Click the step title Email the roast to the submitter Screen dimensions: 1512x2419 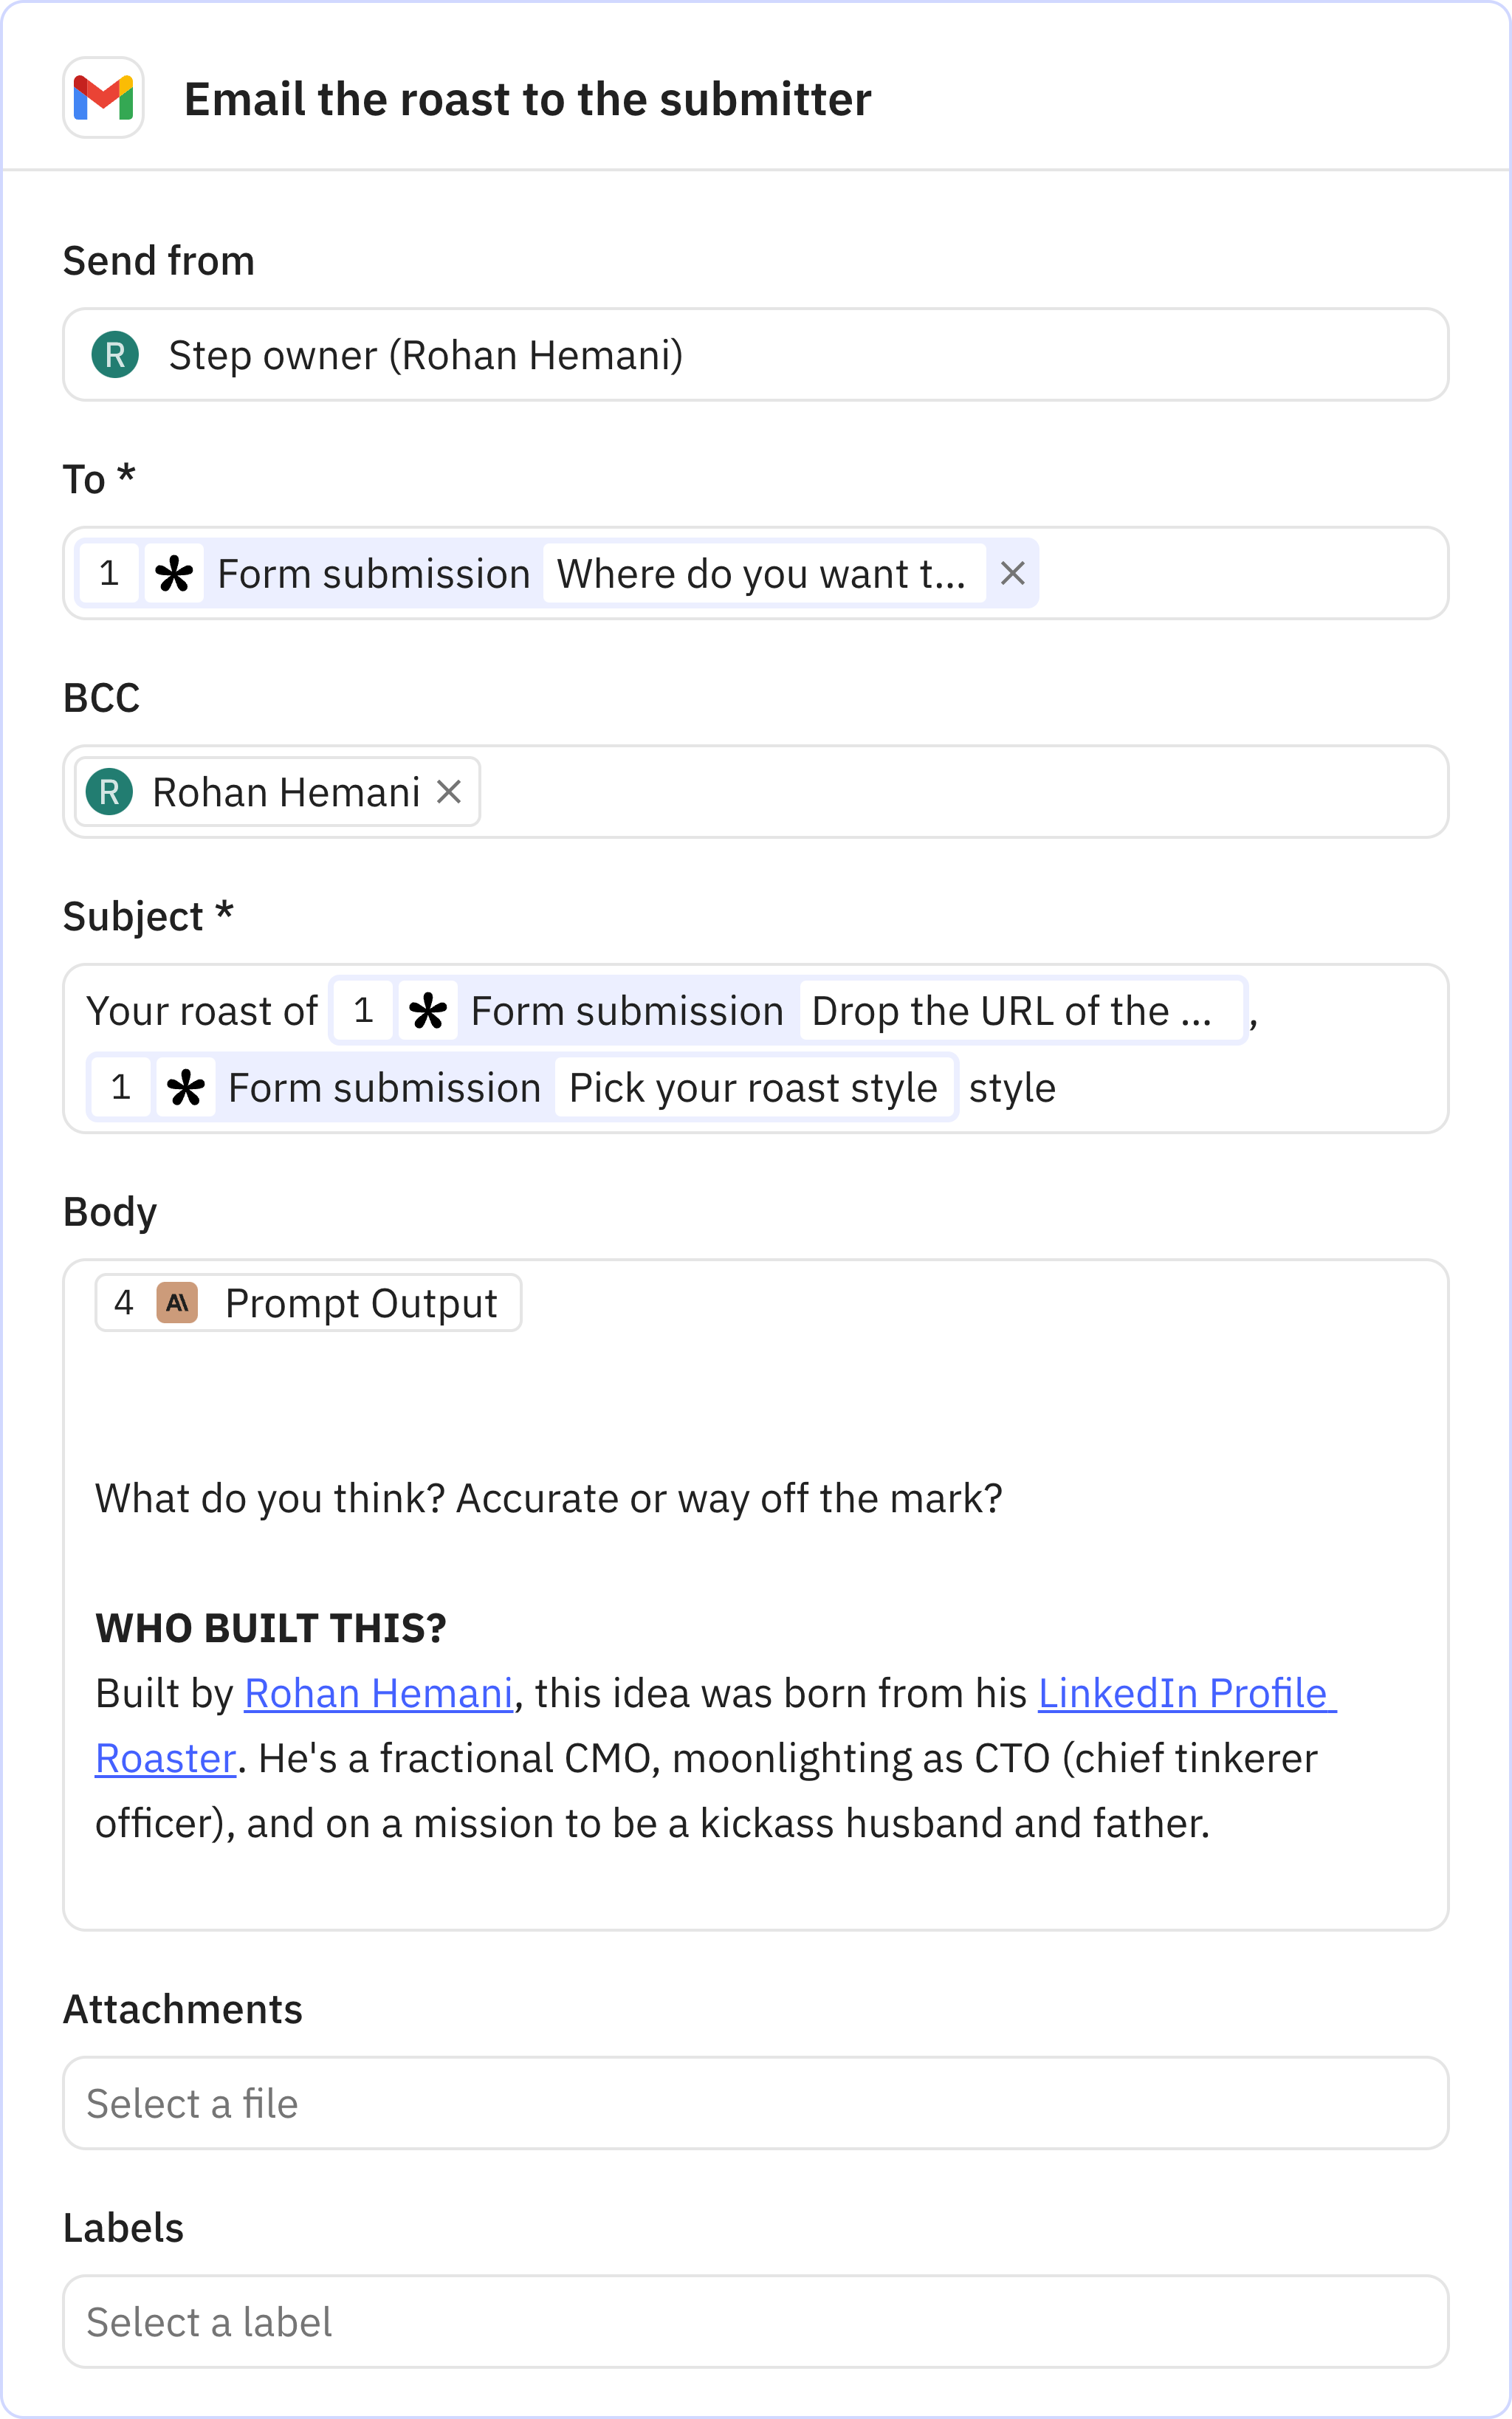(528, 98)
